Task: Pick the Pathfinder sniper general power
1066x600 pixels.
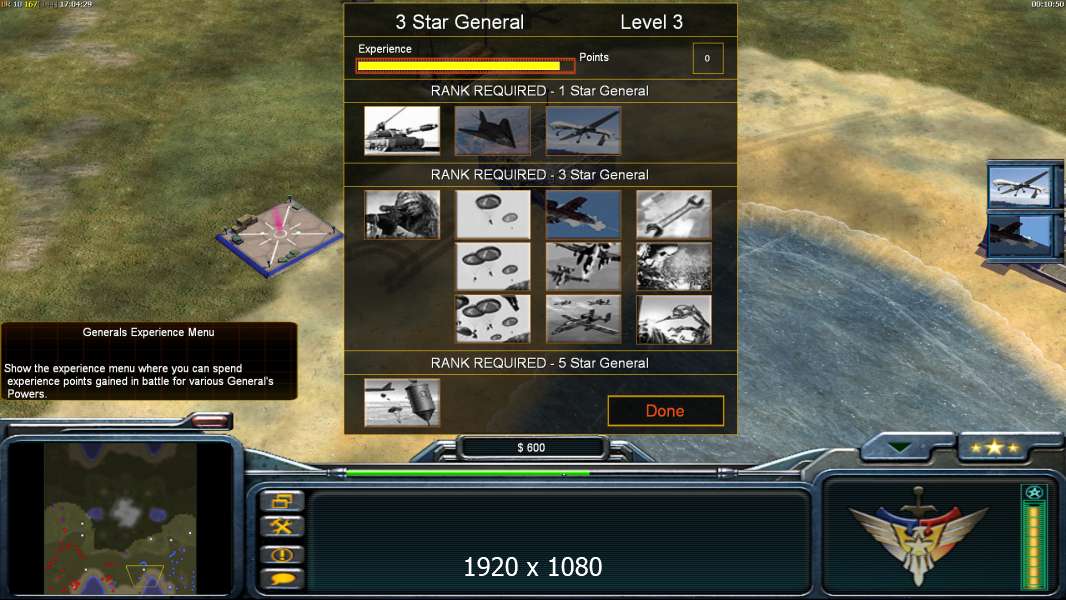Action: tap(402, 214)
